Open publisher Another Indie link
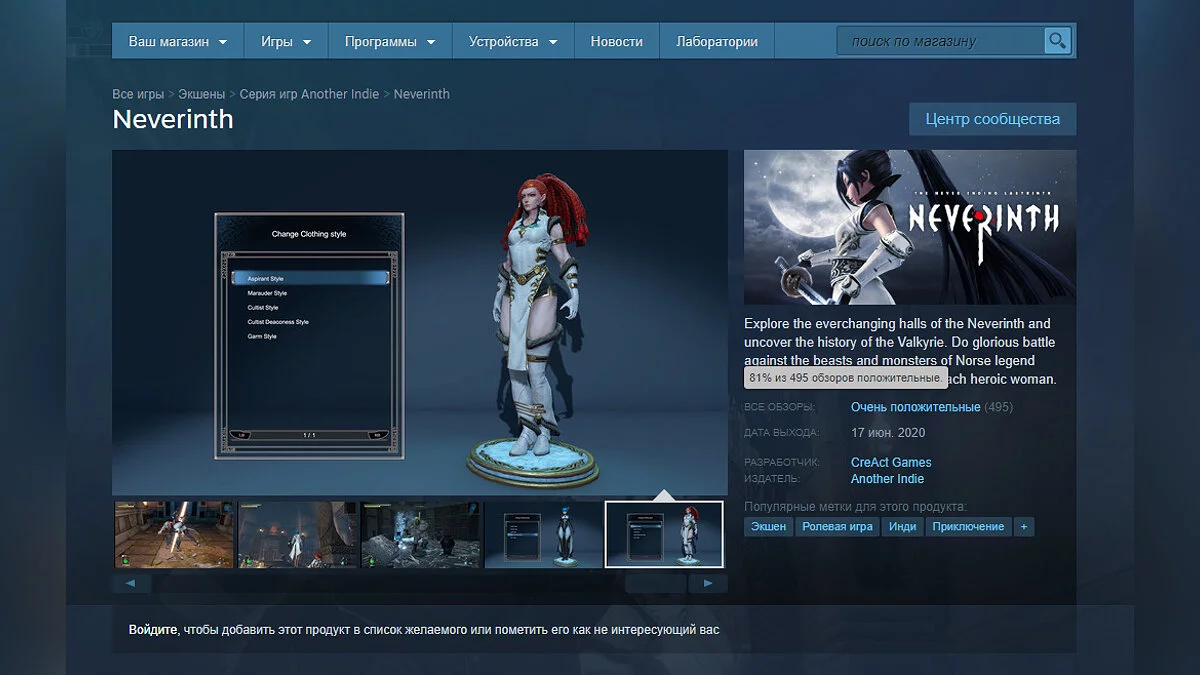Viewport: 1200px width, 675px height. click(x=887, y=479)
